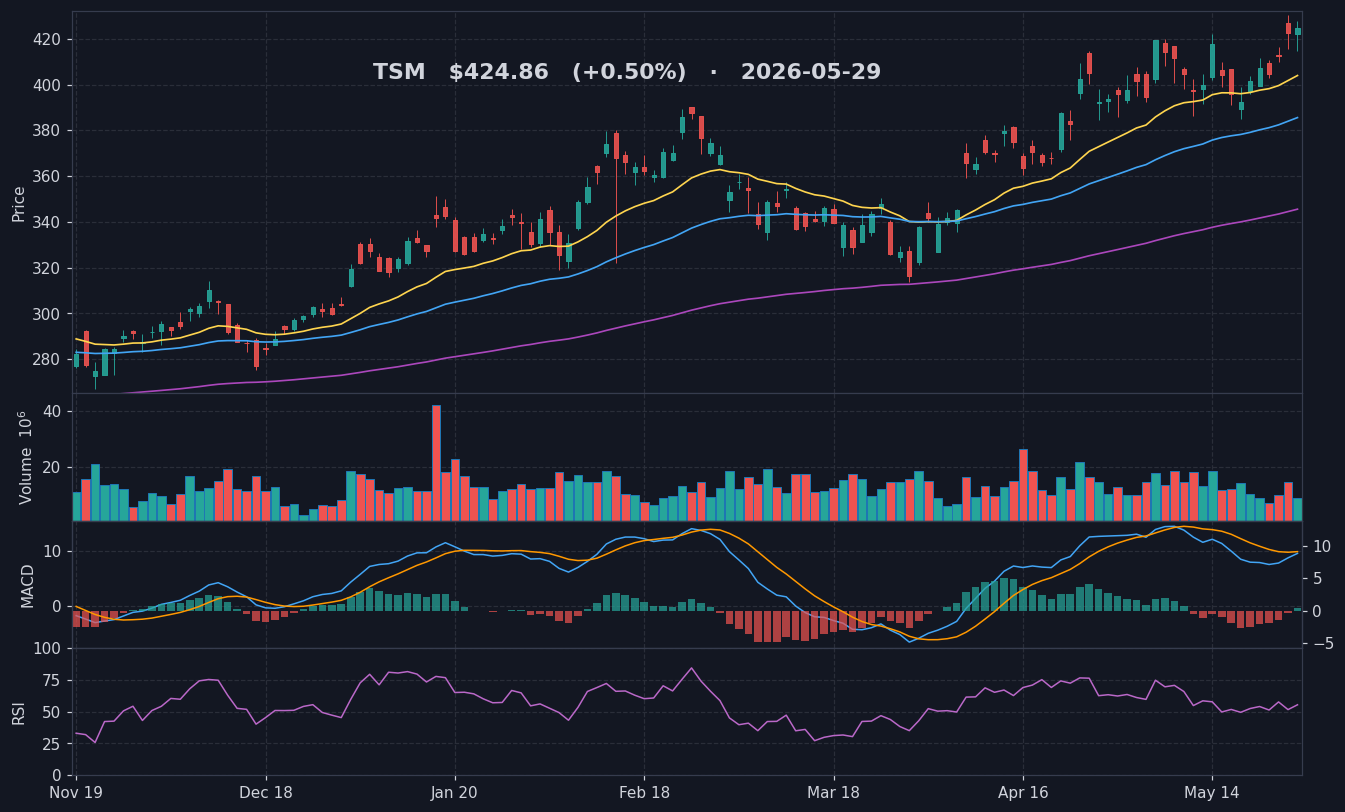Click the May 14 date axis label
The image size is (1345, 812).
pos(1212,793)
